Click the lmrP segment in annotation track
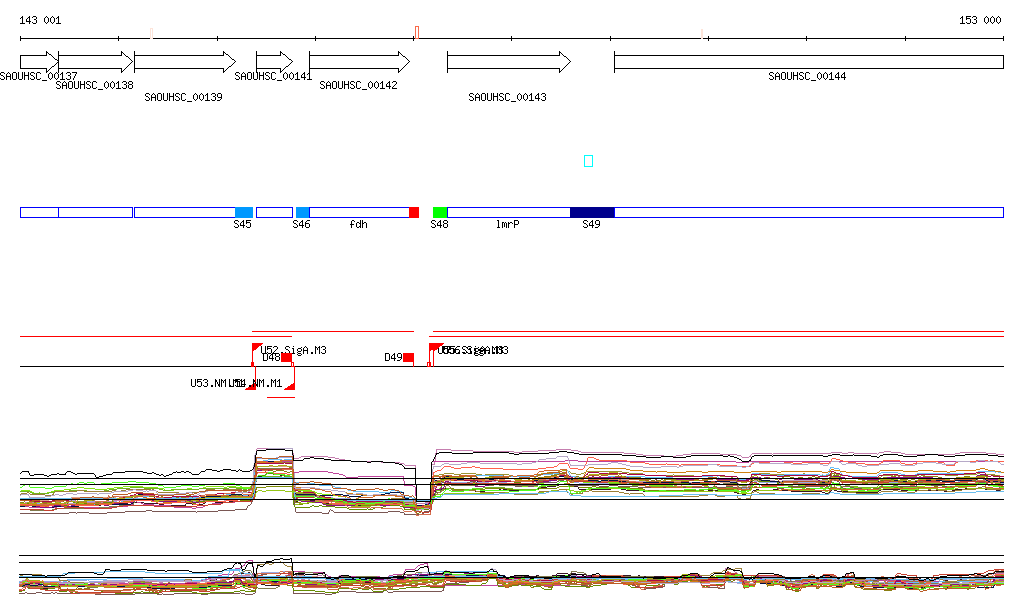Viewport: 1024px width, 611px height. 508,212
